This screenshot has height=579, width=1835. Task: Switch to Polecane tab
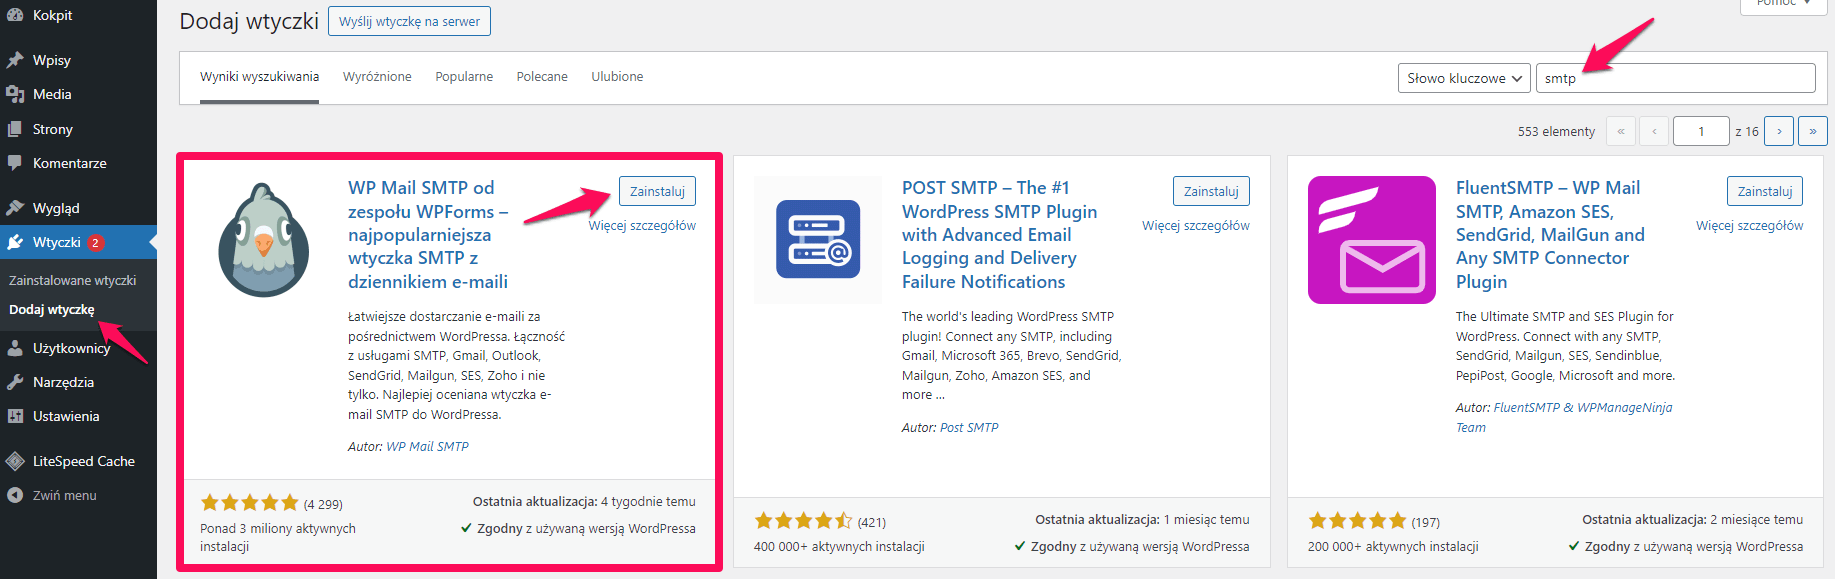pyautogui.click(x=542, y=77)
